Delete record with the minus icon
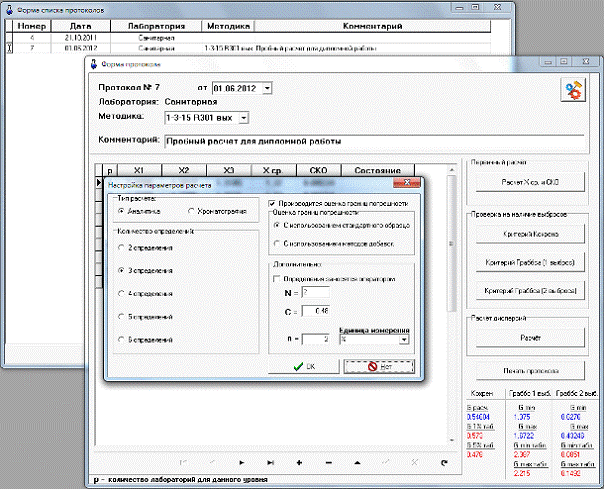This screenshot has width=604, height=489. (328, 462)
